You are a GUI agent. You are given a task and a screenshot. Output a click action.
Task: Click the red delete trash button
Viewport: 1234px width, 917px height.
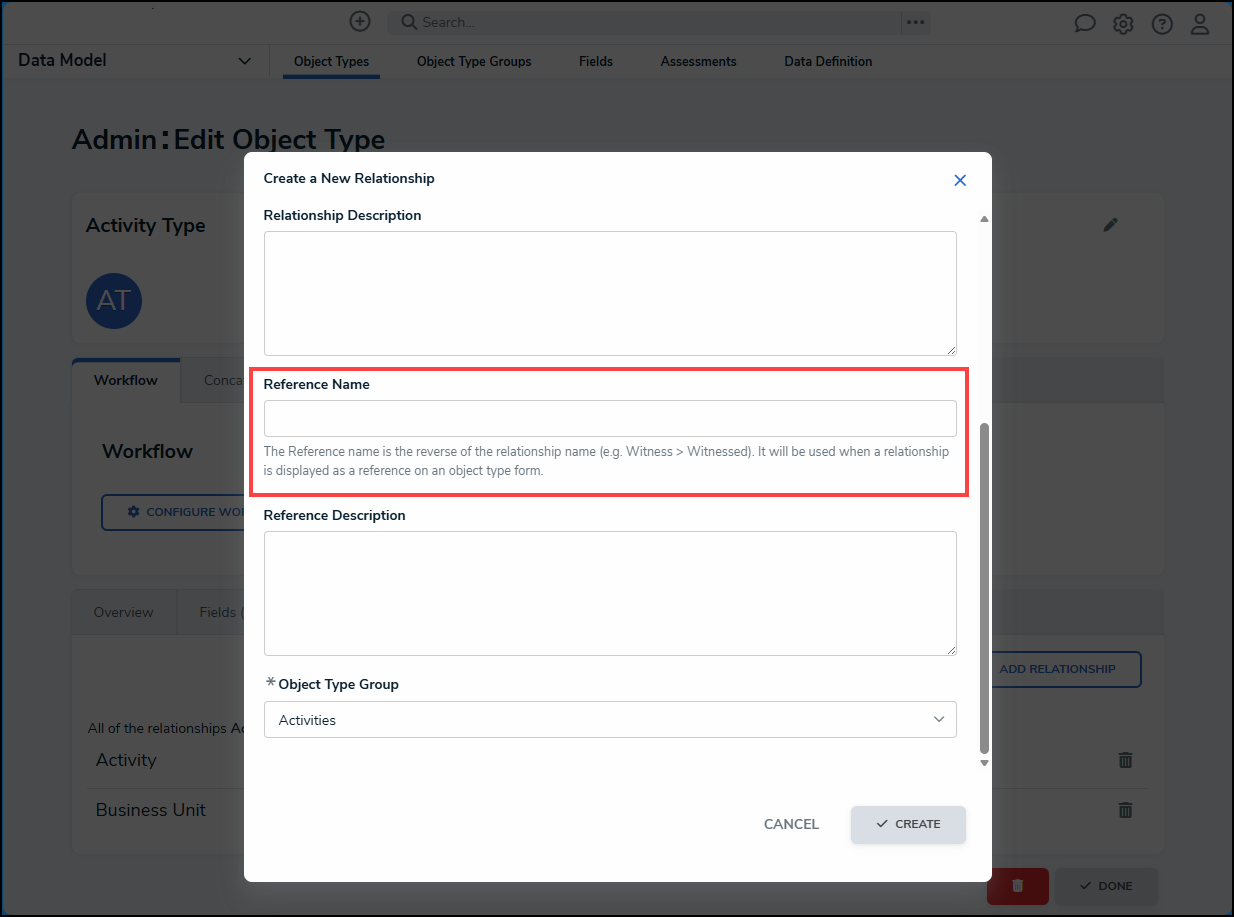point(1018,886)
